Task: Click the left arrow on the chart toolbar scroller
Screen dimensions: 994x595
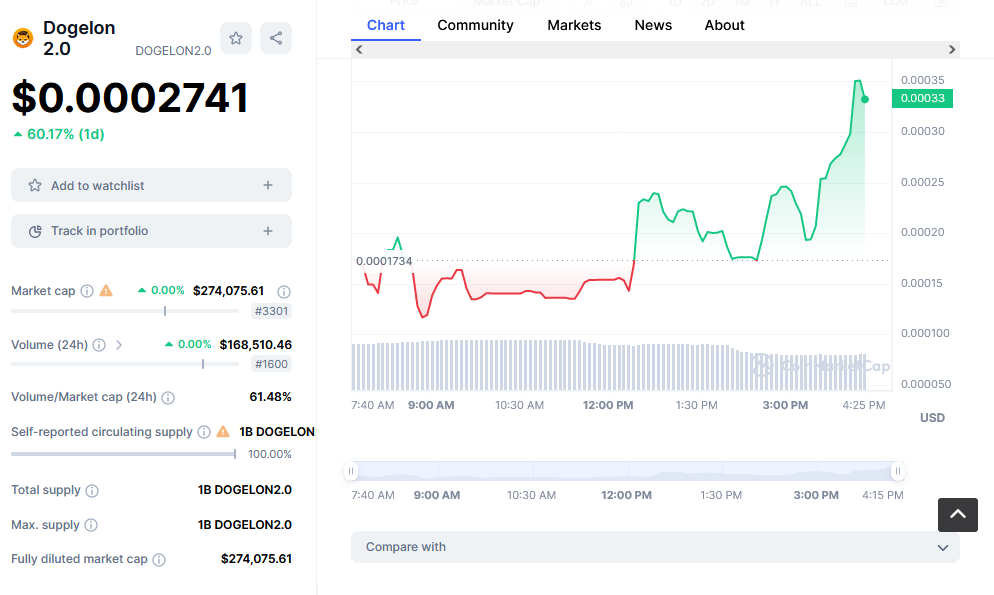Action: 359,49
